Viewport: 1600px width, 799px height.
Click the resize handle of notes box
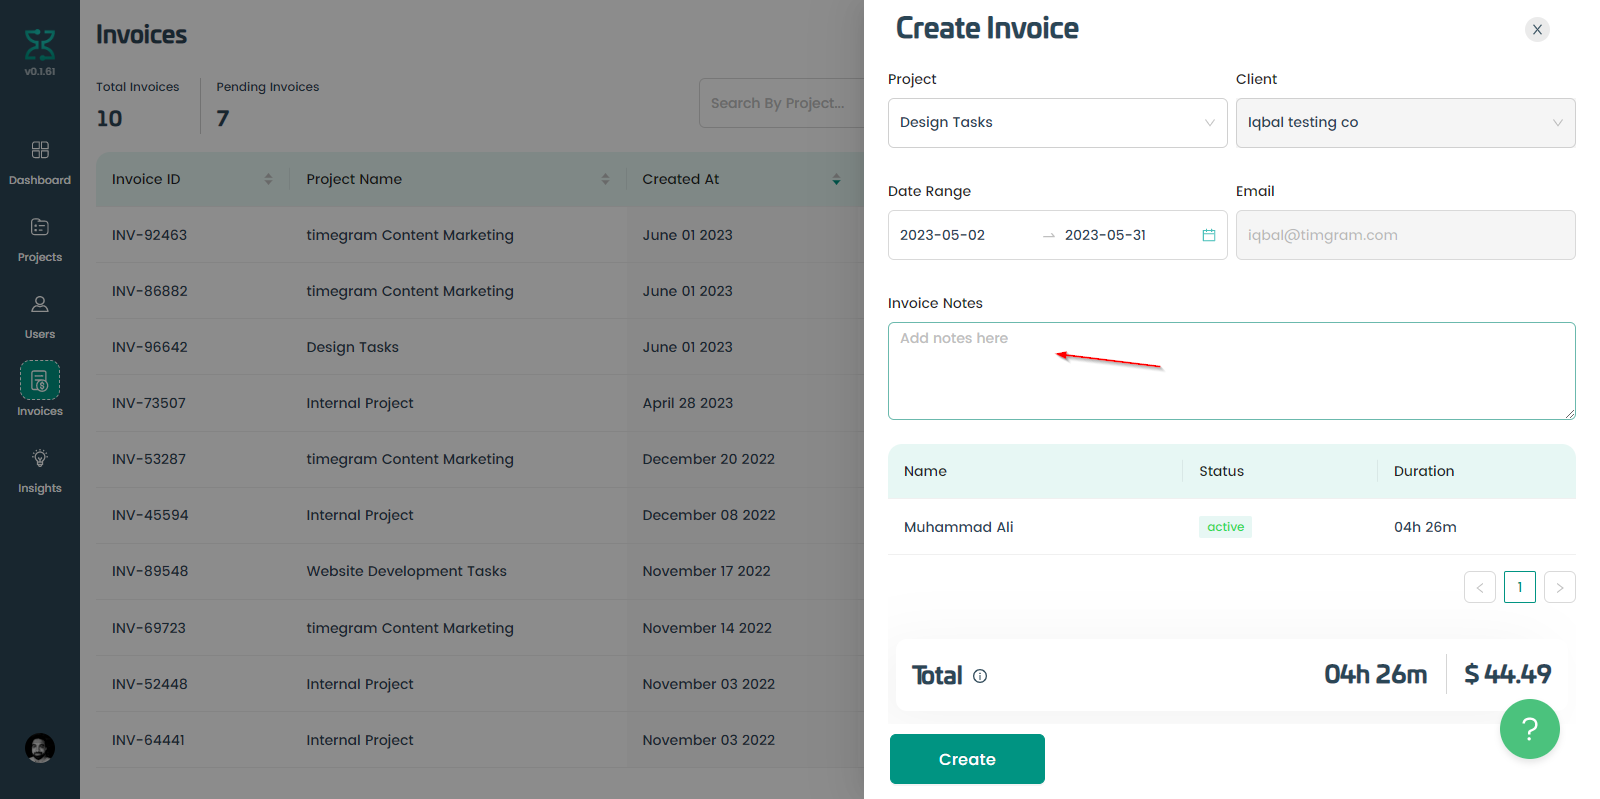(1570, 414)
